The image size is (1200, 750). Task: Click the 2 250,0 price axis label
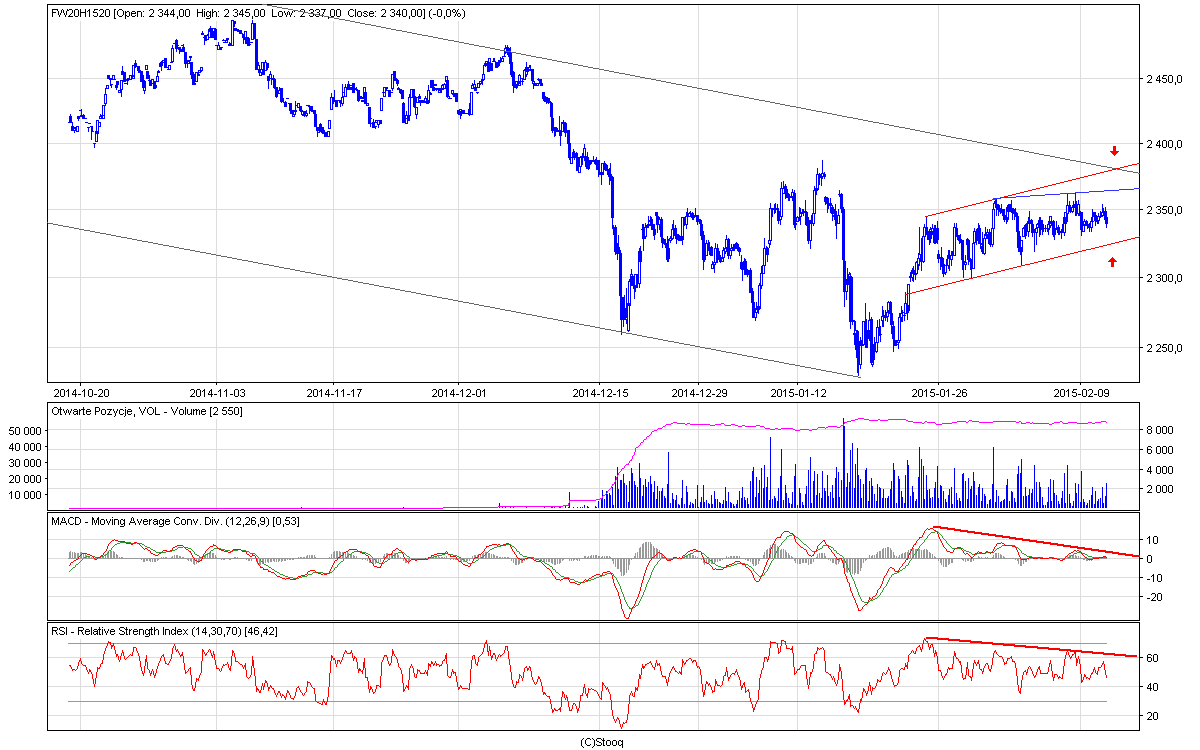click(x=1166, y=348)
